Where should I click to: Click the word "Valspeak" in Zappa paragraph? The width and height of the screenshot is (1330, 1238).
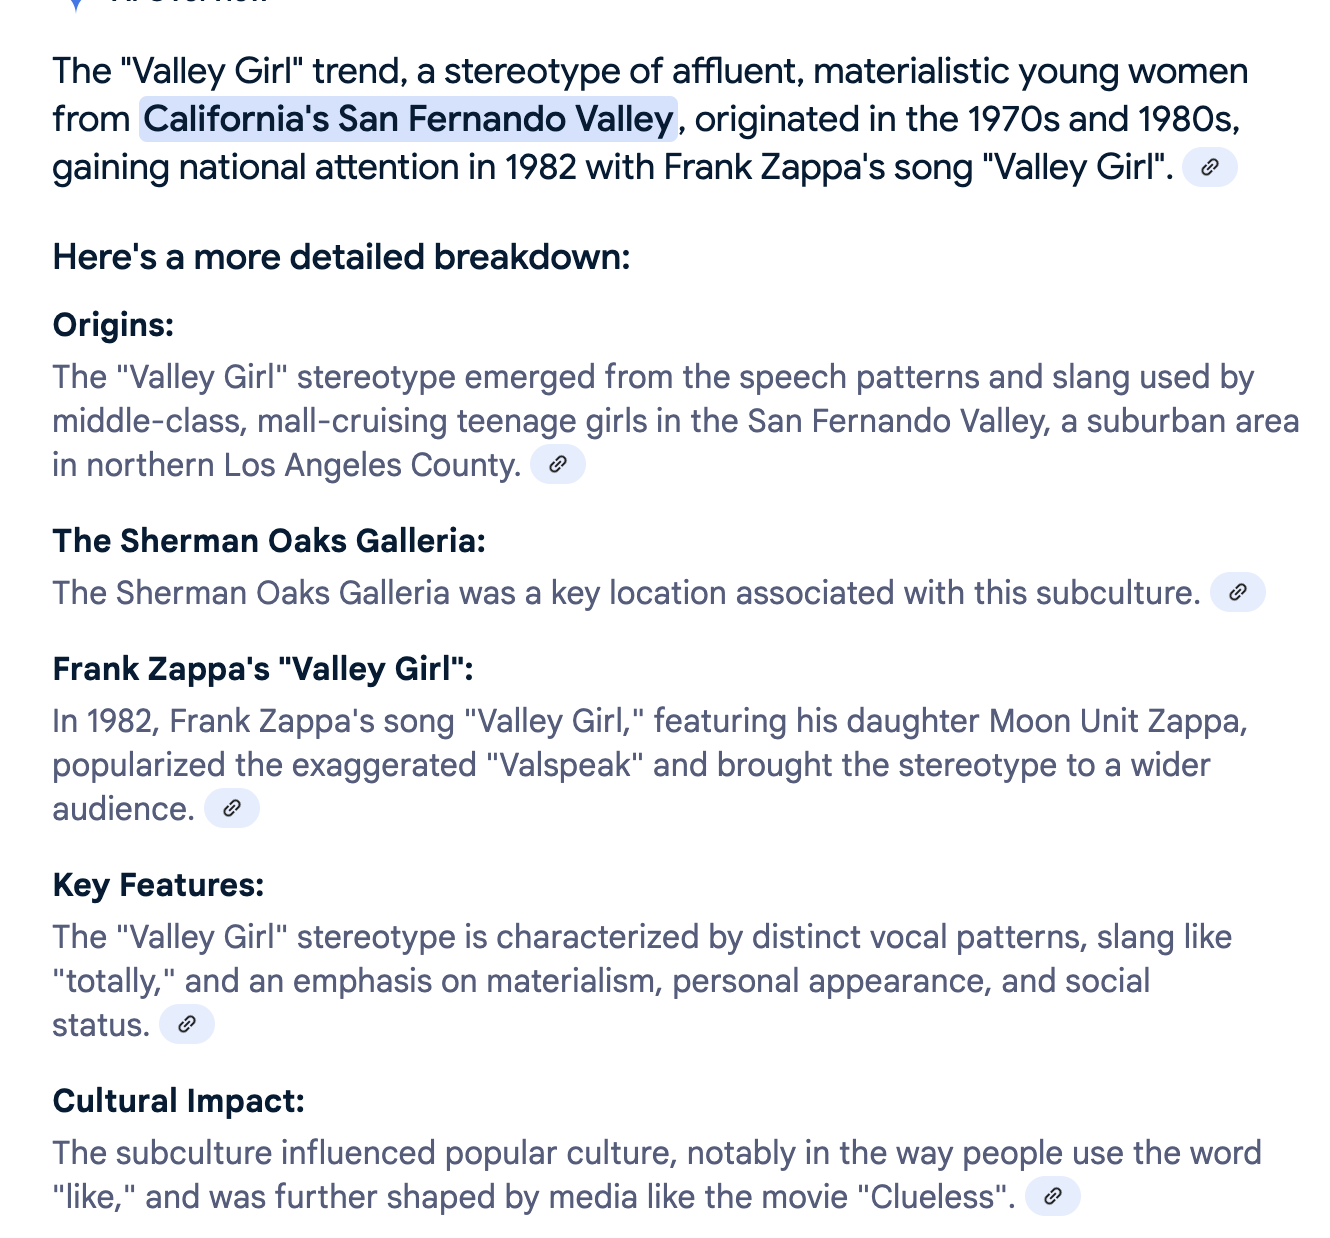(565, 765)
